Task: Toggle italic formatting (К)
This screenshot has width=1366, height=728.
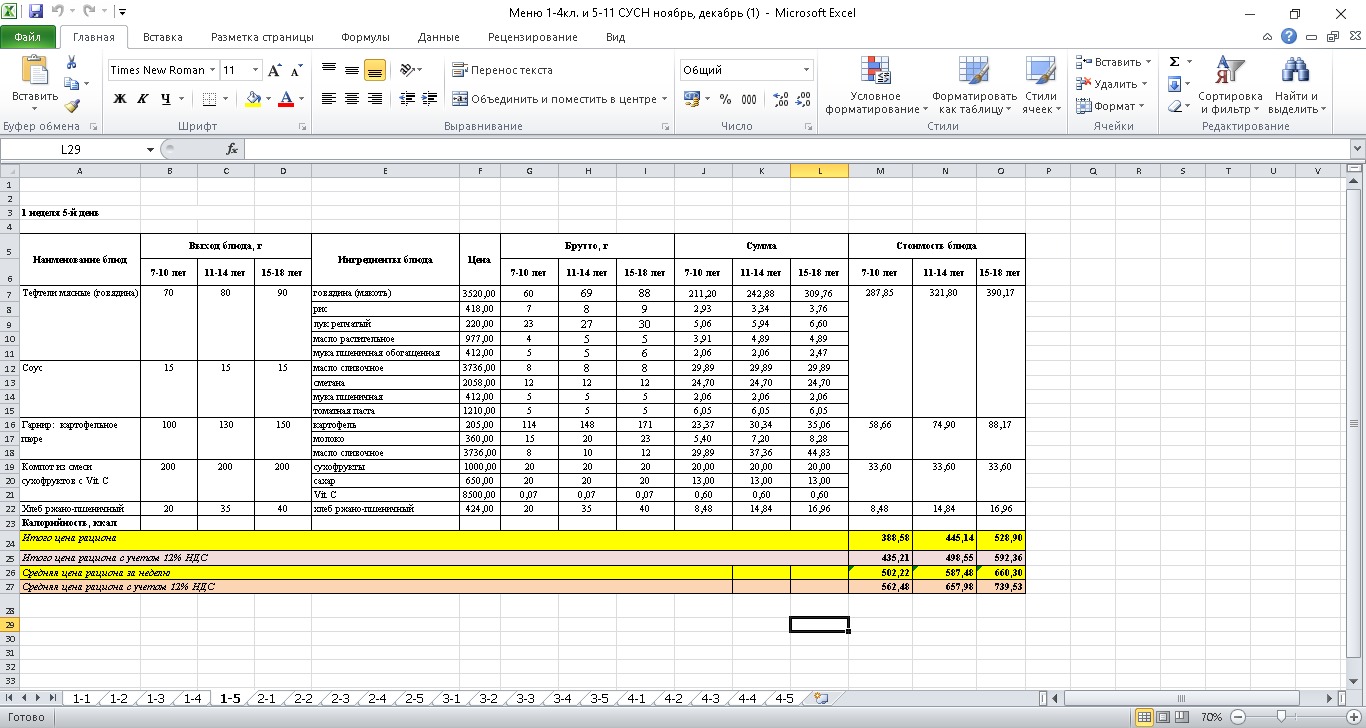Action: pos(142,99)
